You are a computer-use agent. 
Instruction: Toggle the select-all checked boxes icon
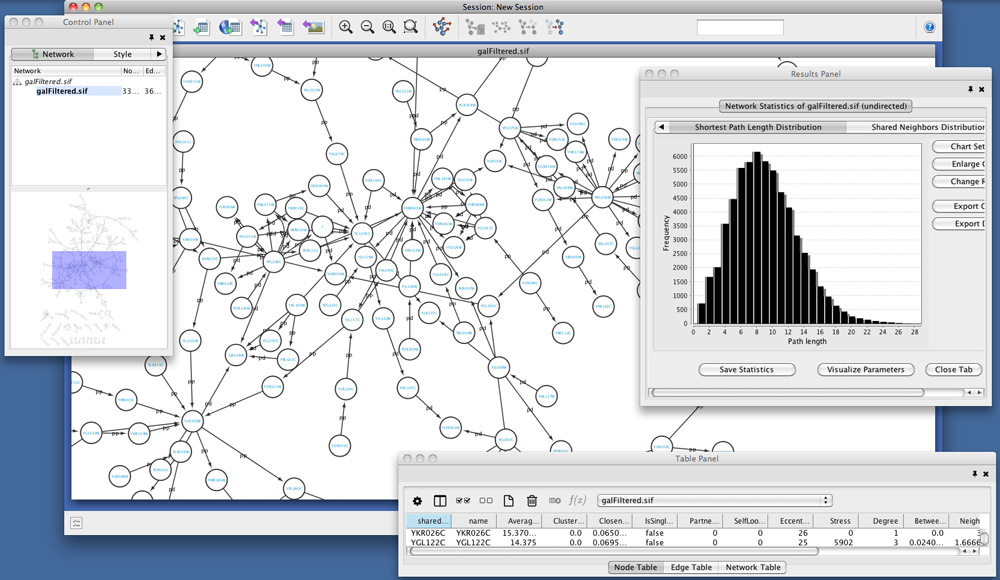point(463,500)
